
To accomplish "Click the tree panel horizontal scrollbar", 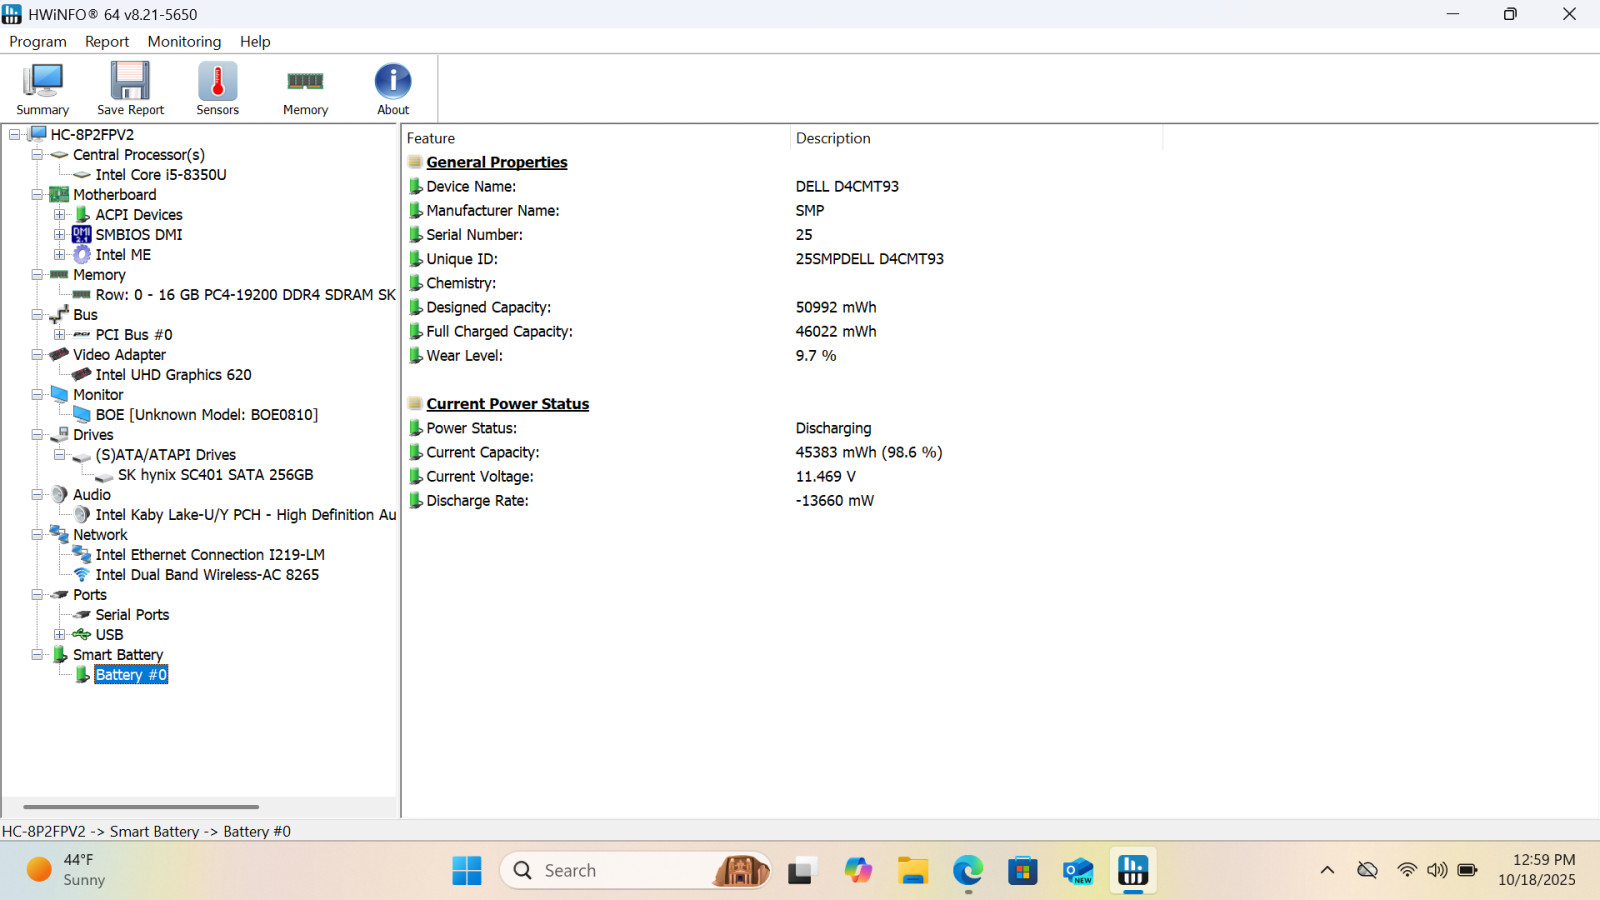I will pos(141,806).
